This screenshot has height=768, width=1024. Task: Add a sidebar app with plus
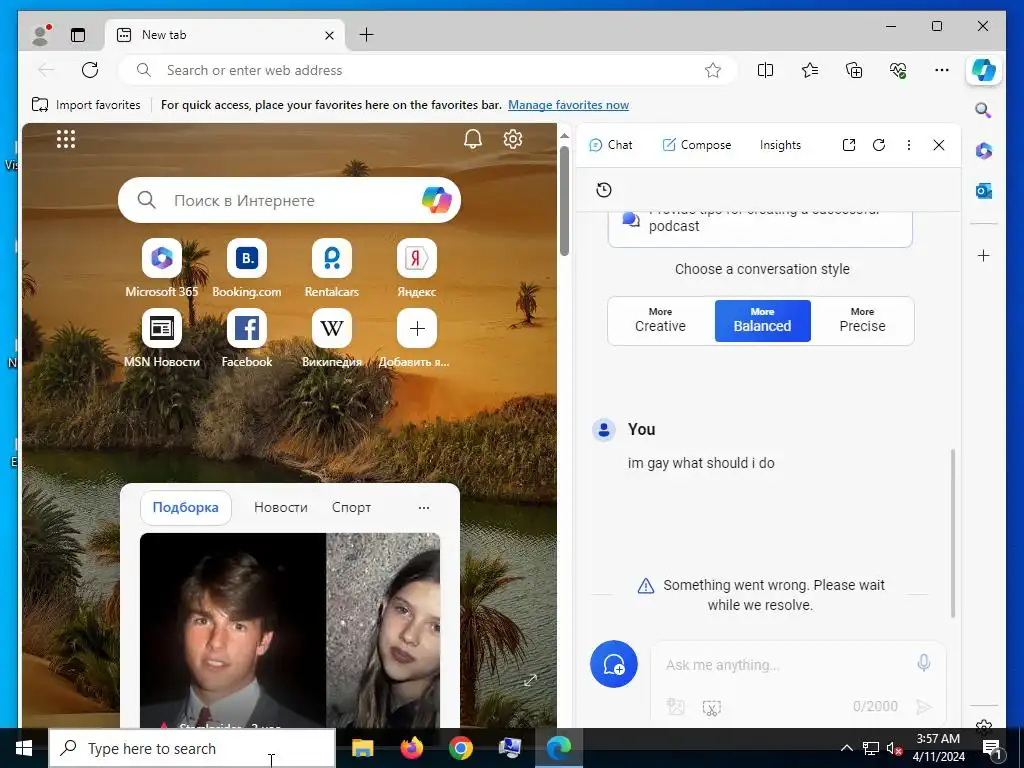(x=984, y=255)
